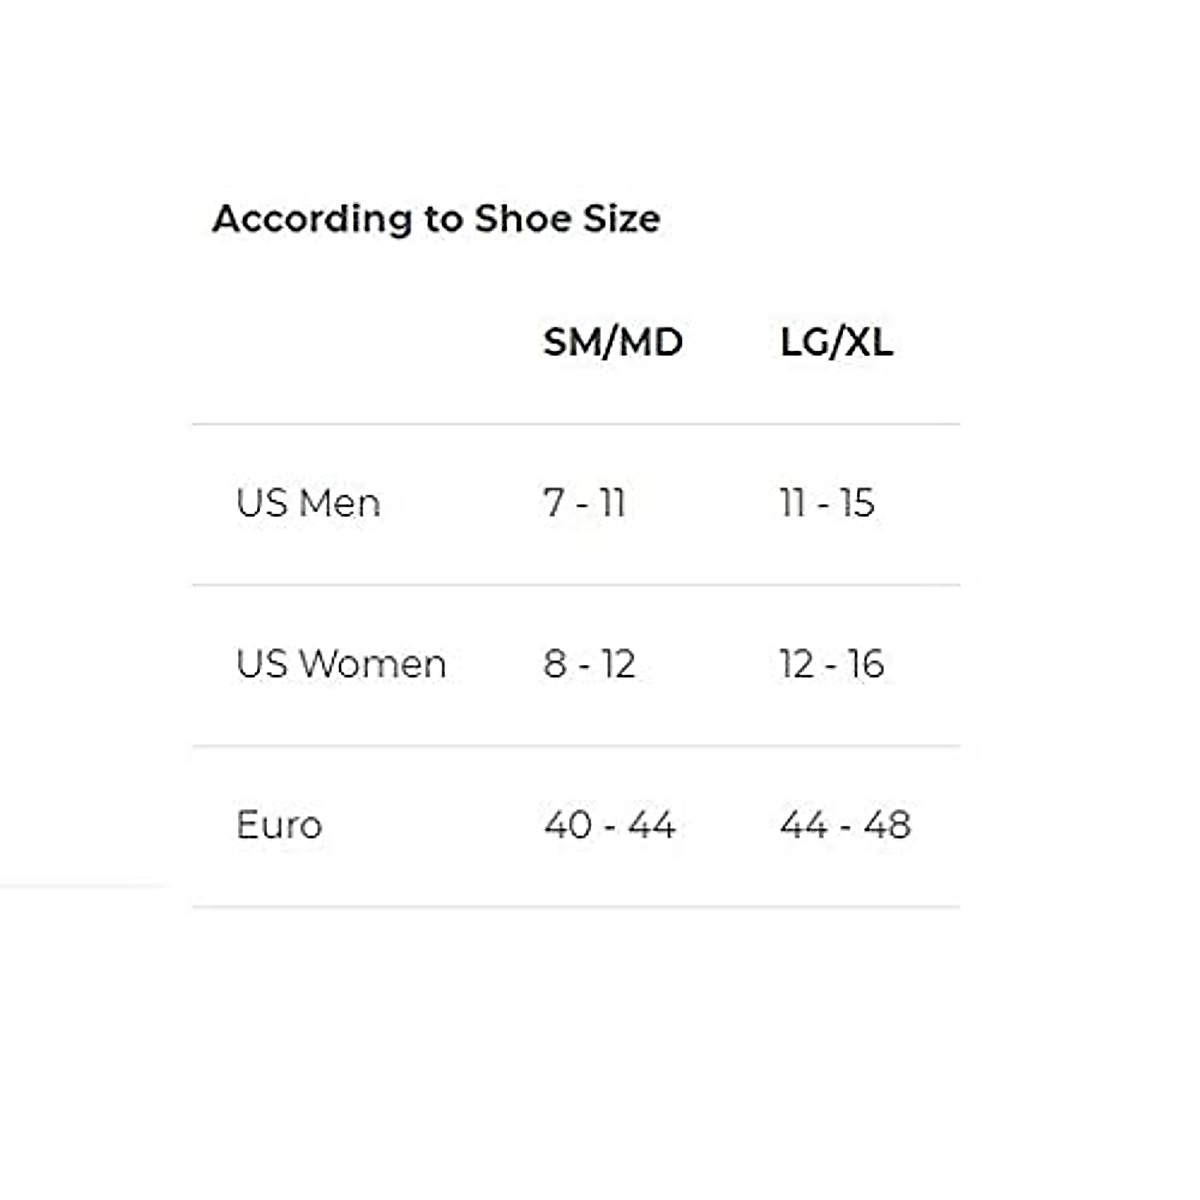1200x1200 pixels.
Task: Click the Euro row label
Action: [x=279, y=826]
